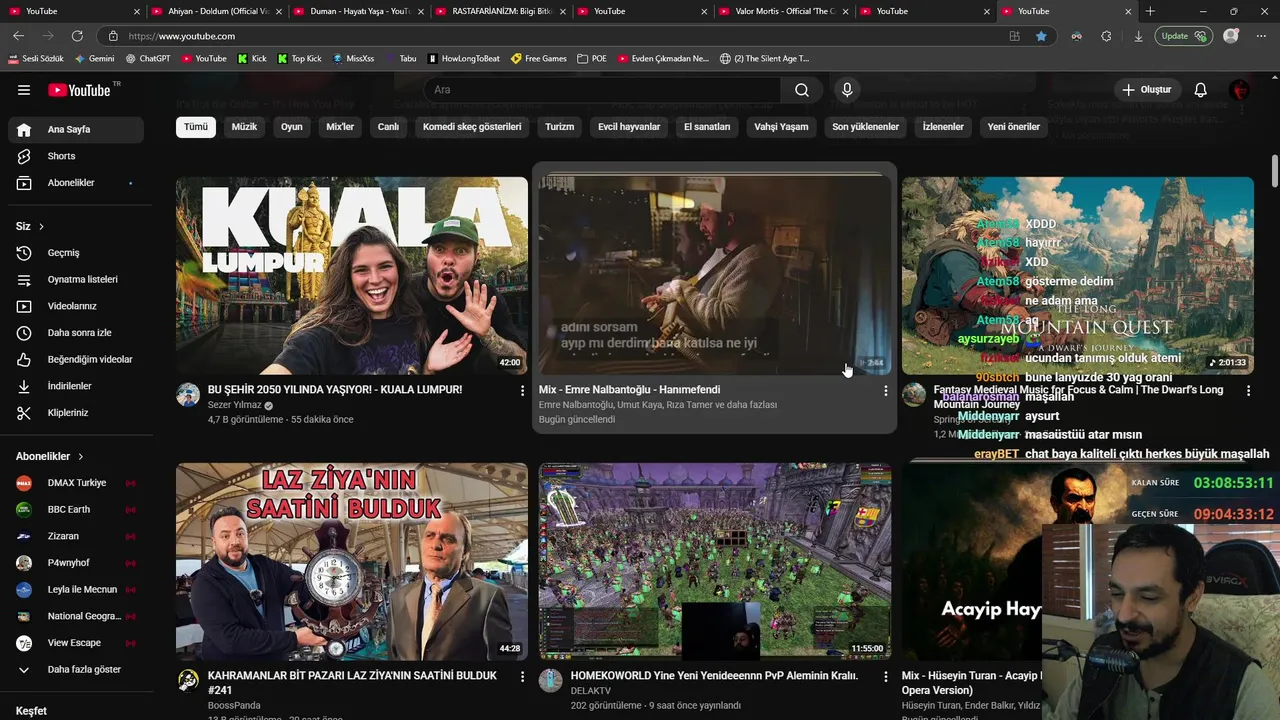
Task: Open the Sezer Yılmaz channel link
Action: tap(234, 405)
